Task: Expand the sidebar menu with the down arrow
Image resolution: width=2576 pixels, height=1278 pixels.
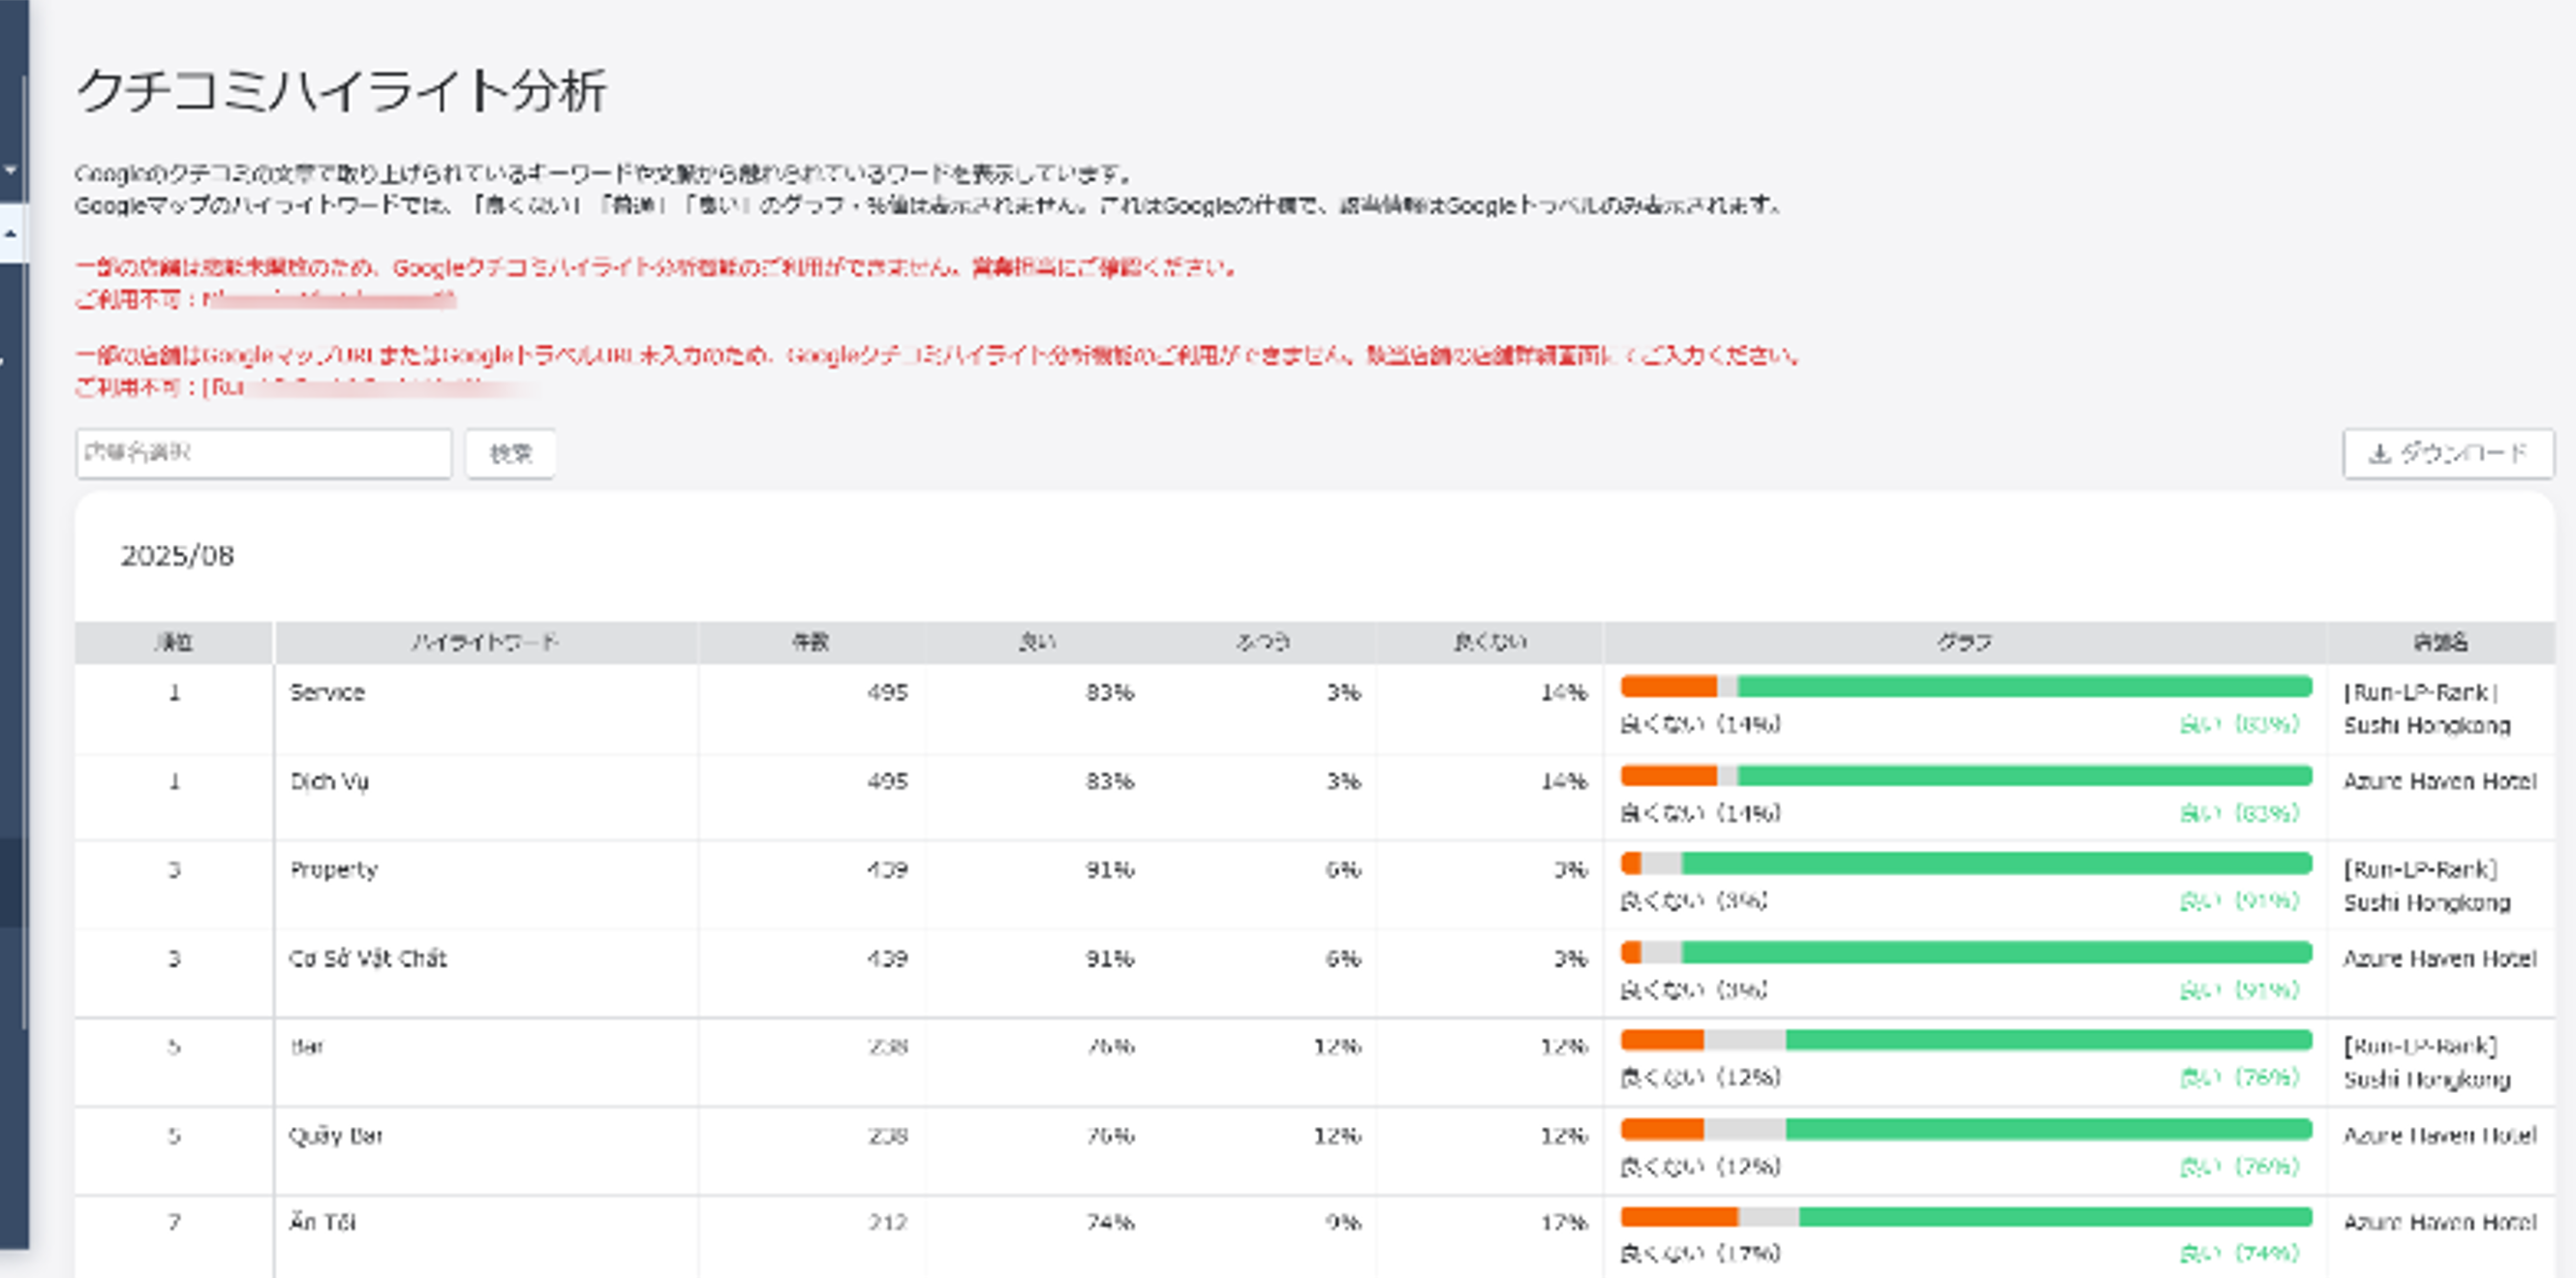Action: click(x=11, y=170)
